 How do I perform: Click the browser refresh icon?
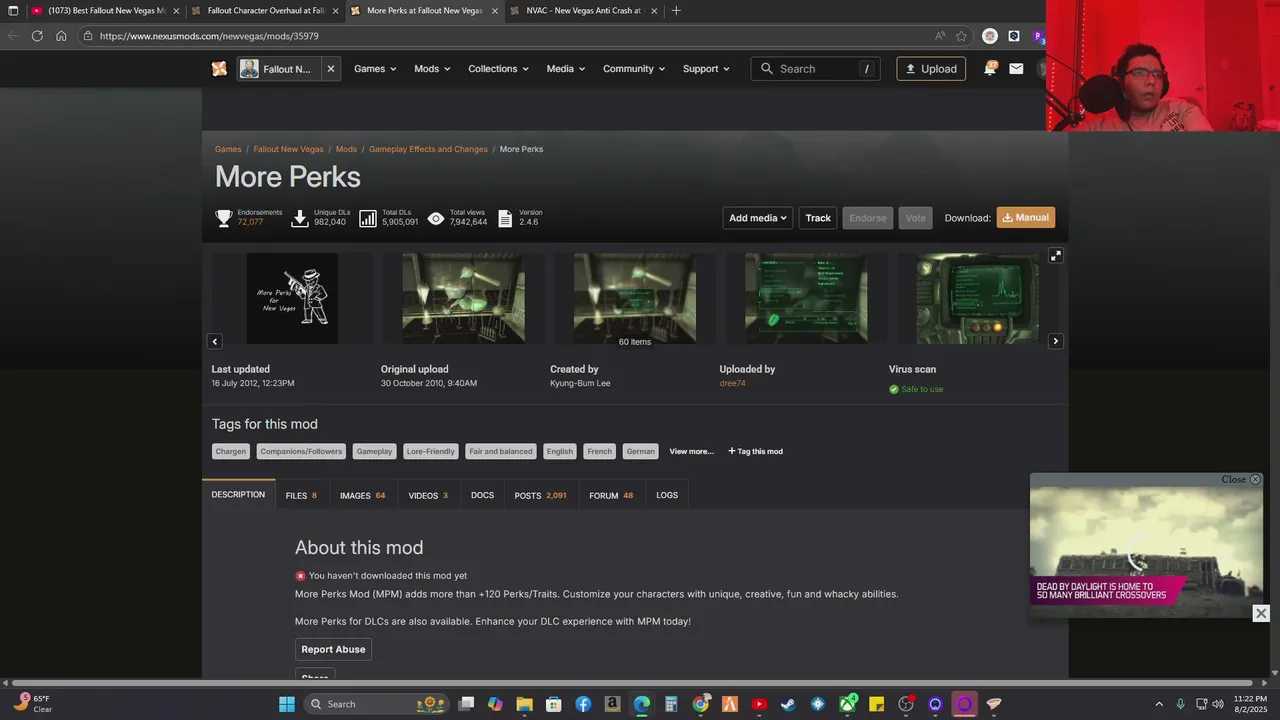(37, 36)
